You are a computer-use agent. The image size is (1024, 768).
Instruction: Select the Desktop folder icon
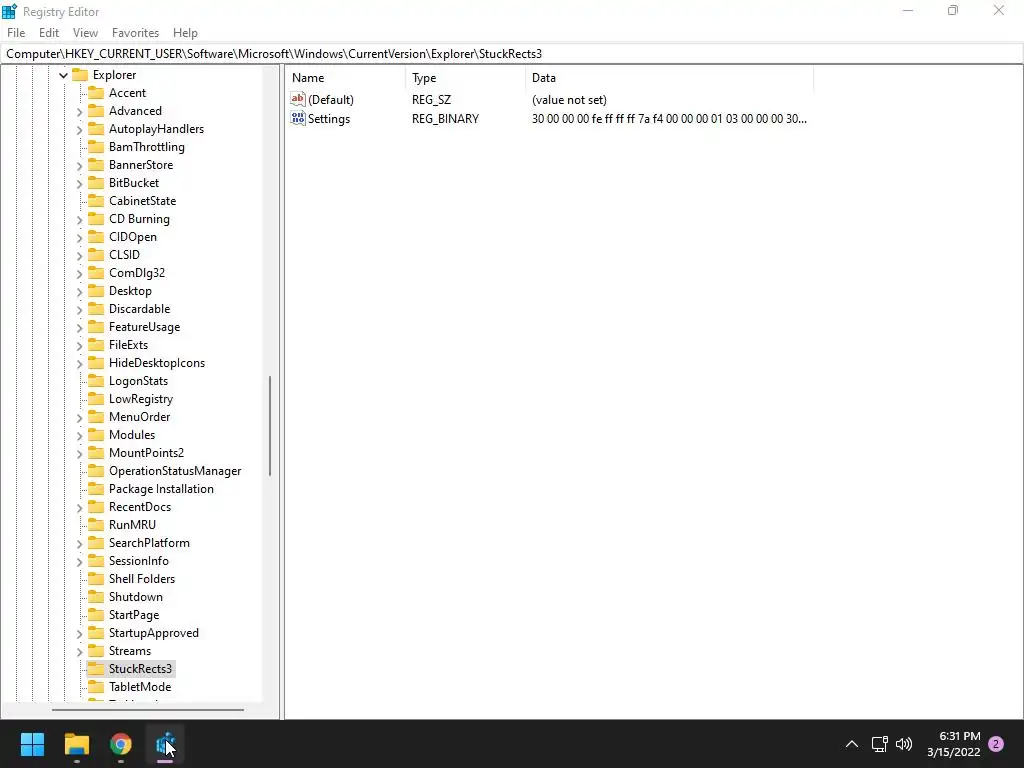pos(96,291)
